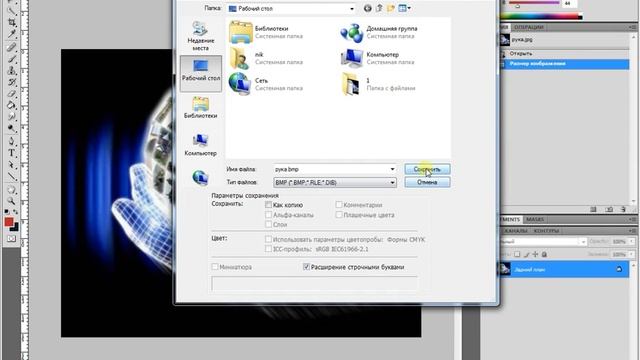Click the Отмена button
This screenshot has width=640, height=360.
pos(427,182)
